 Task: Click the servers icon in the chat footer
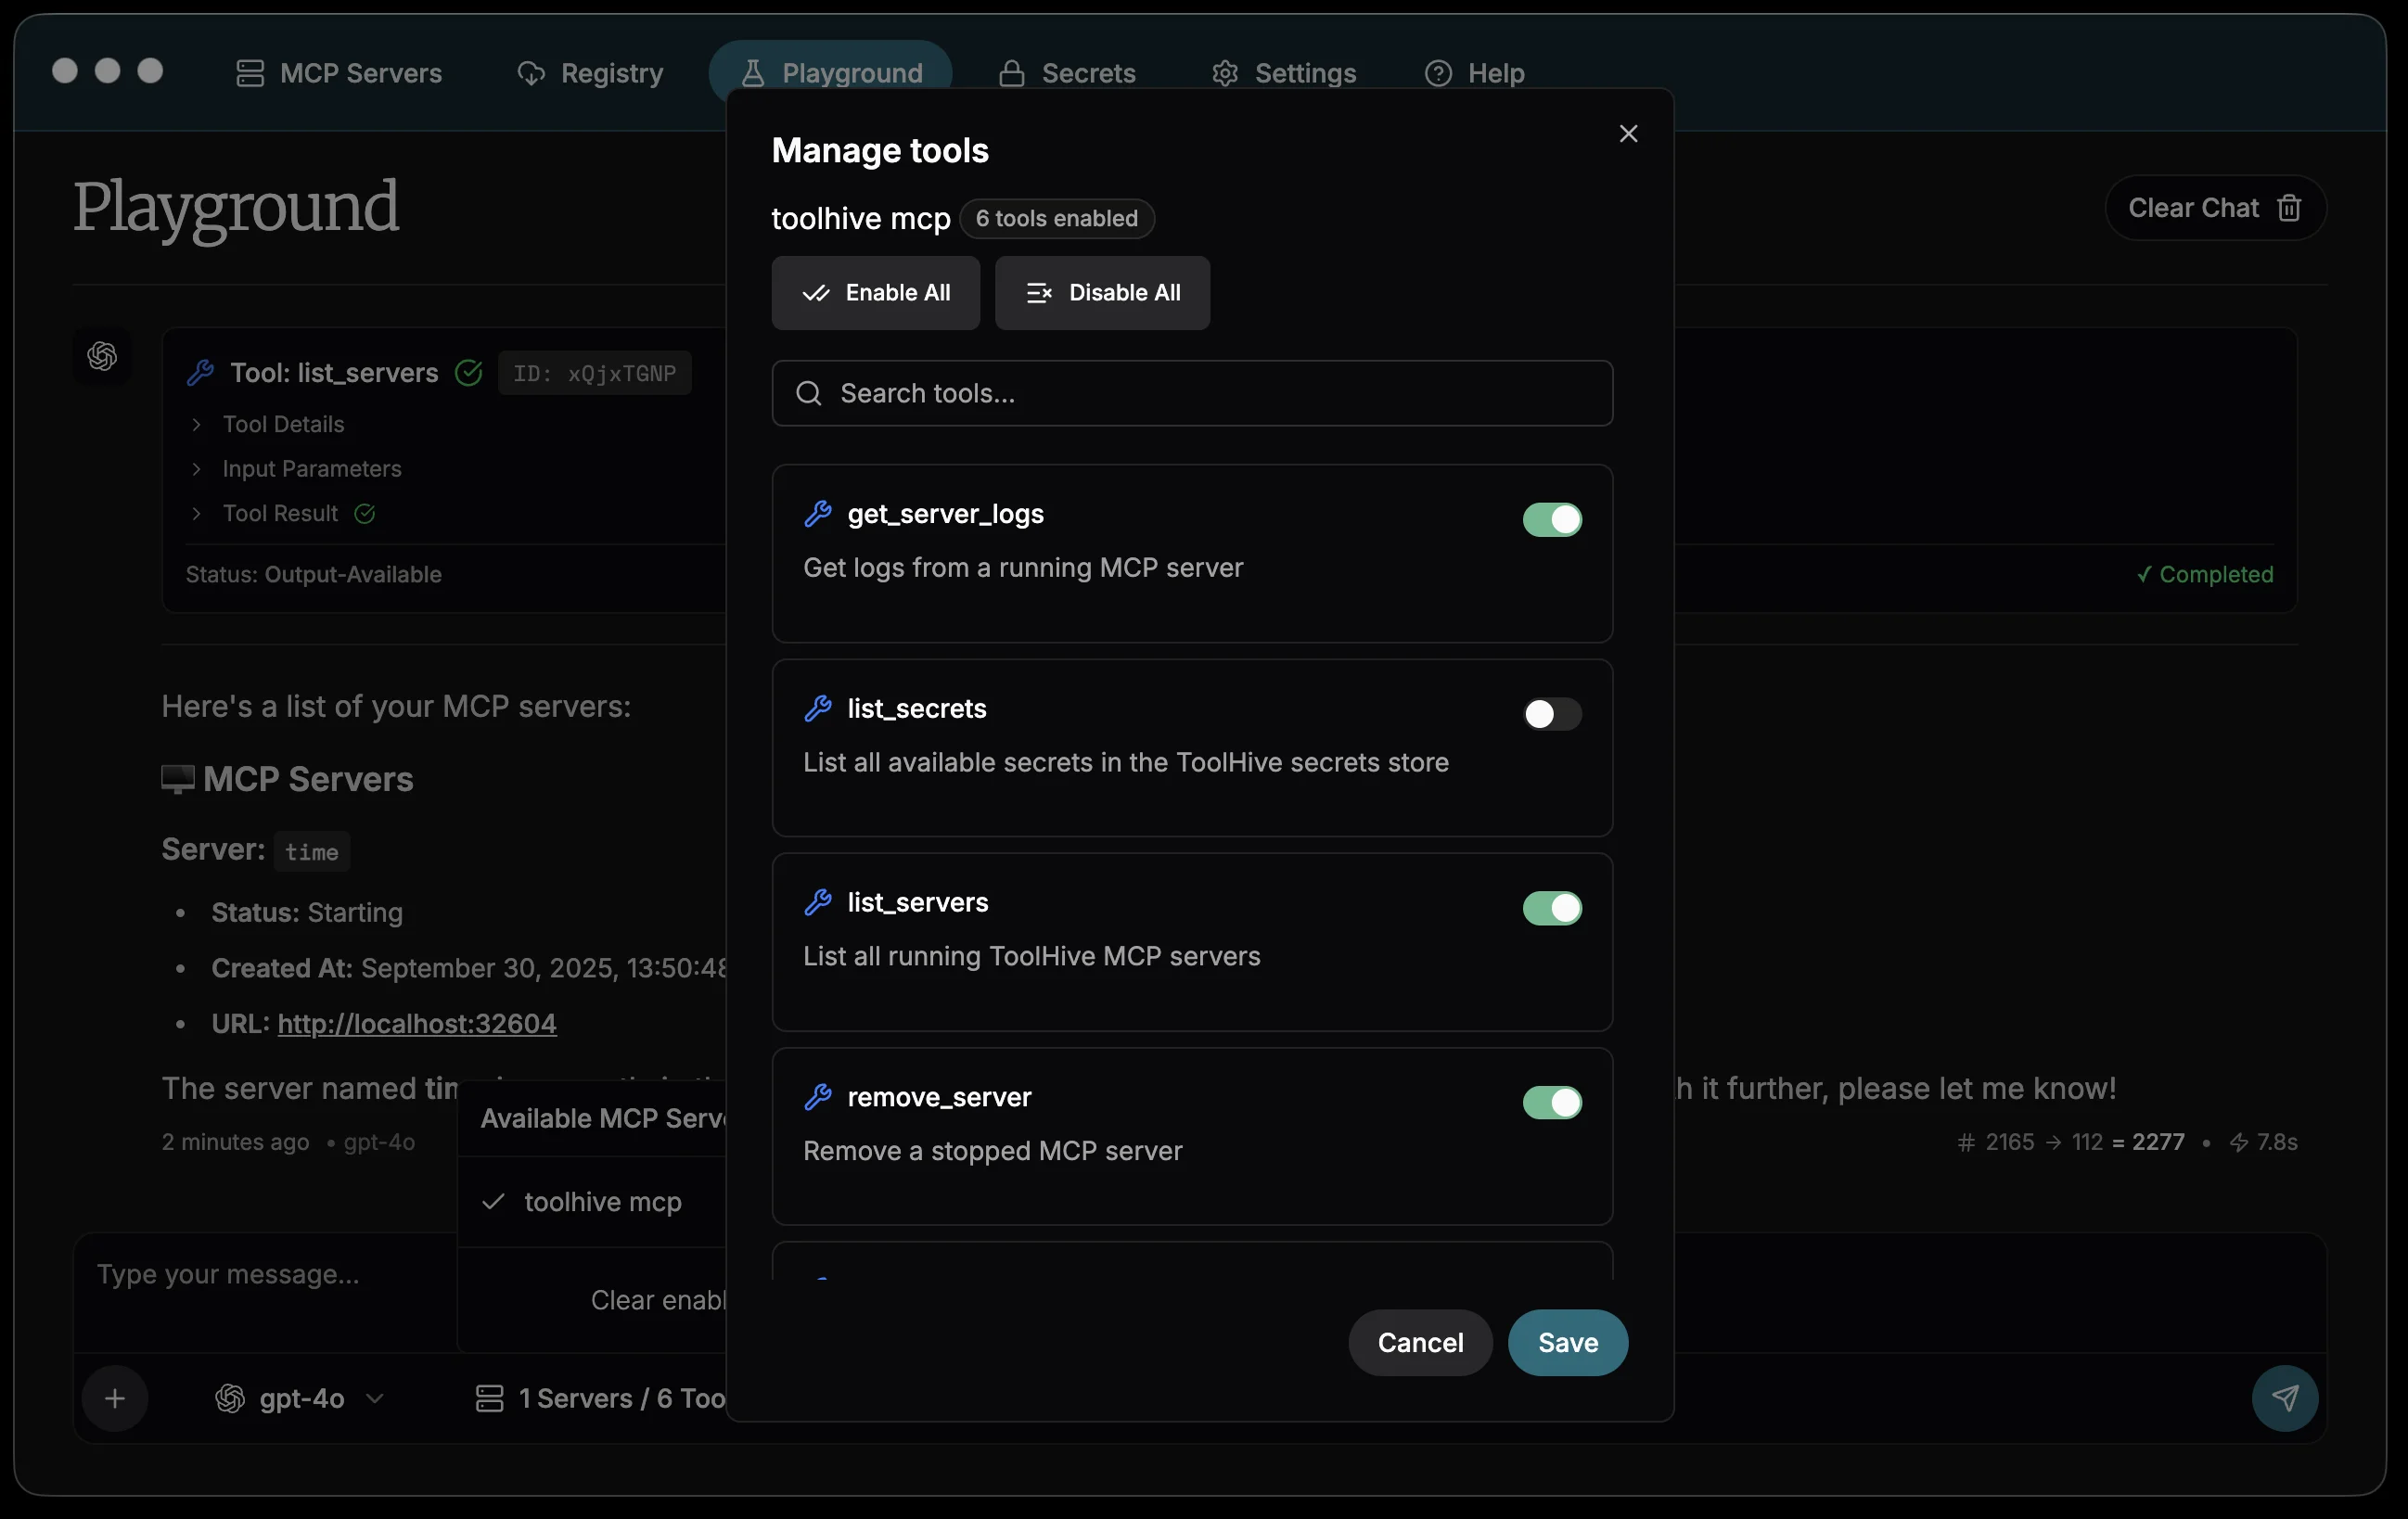[x=489, y=1398]
